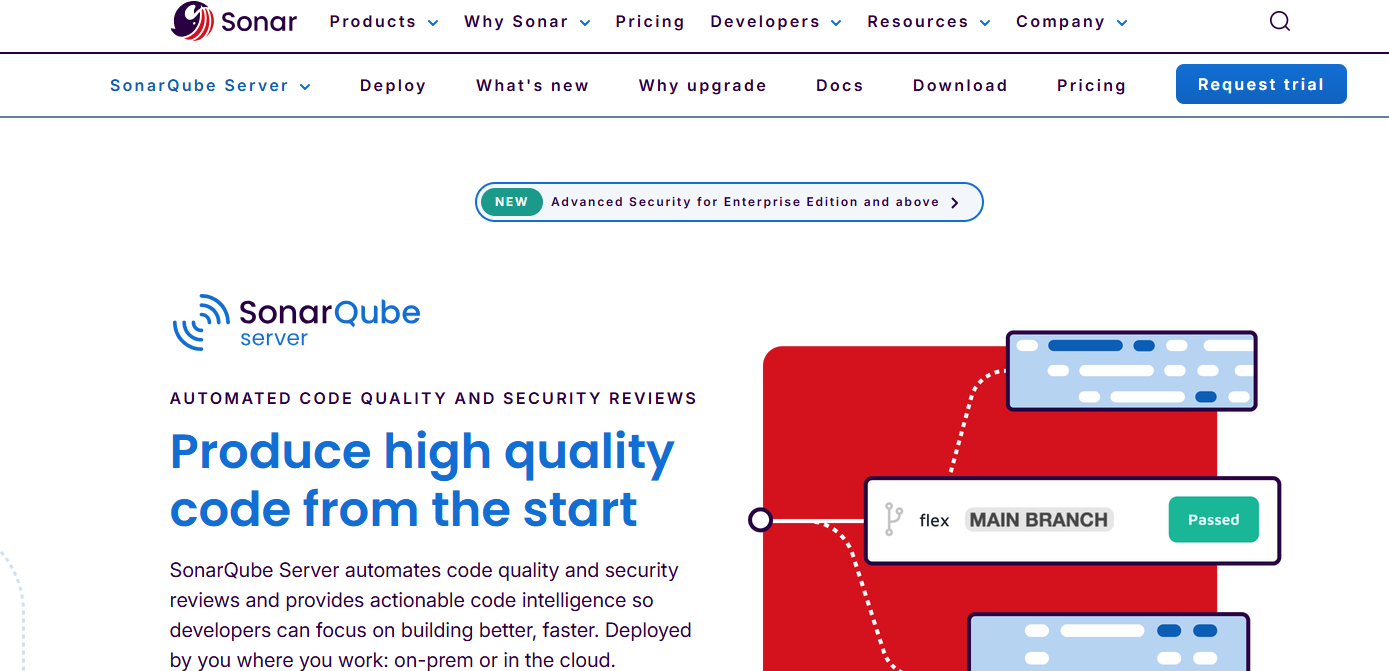Open the Advanced Security for Enterprise Edition announcement
The image size is (1389, 671).
click(729, 202)
